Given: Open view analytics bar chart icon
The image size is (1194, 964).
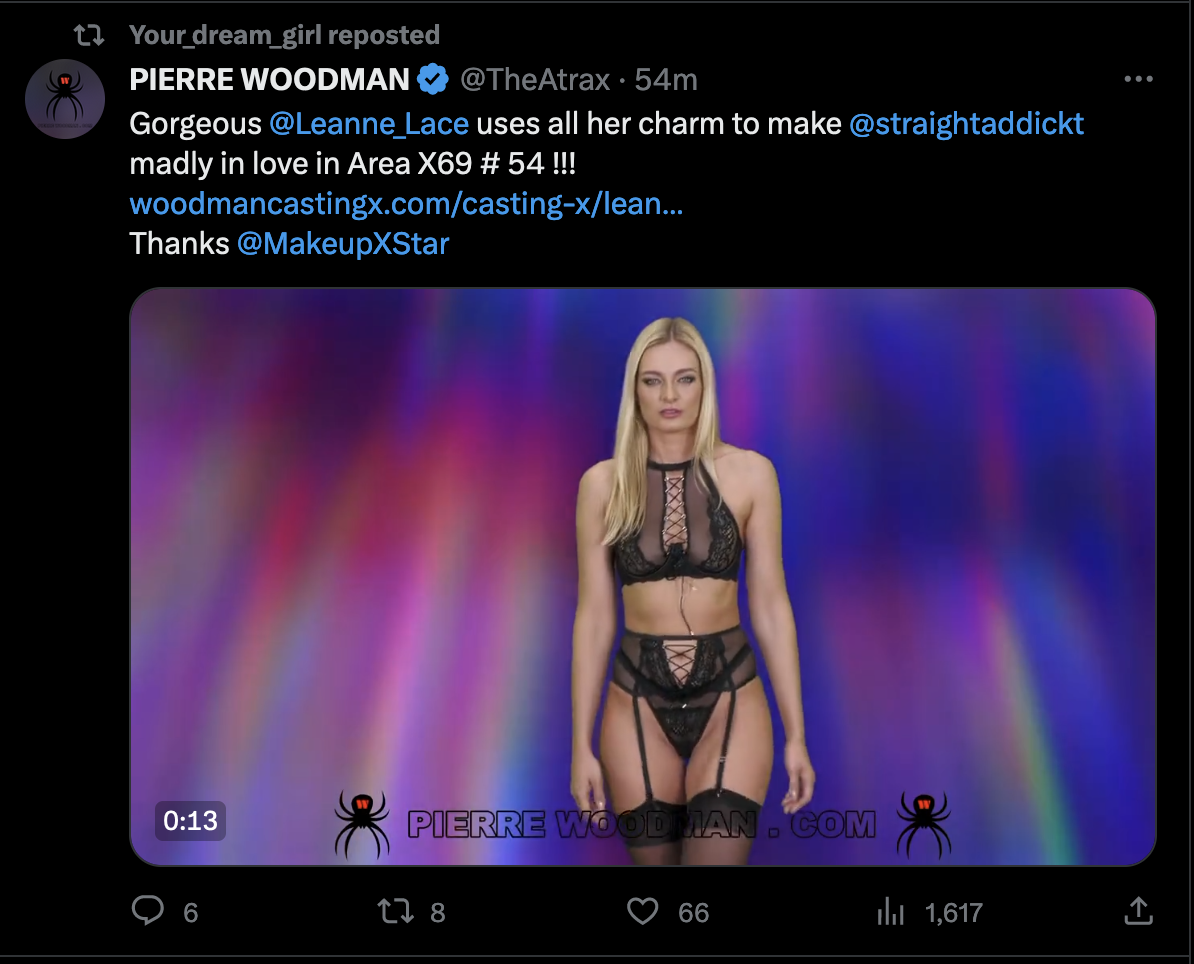Looking at the screenshot, I should pyautogui.click(x=889, y=911).
